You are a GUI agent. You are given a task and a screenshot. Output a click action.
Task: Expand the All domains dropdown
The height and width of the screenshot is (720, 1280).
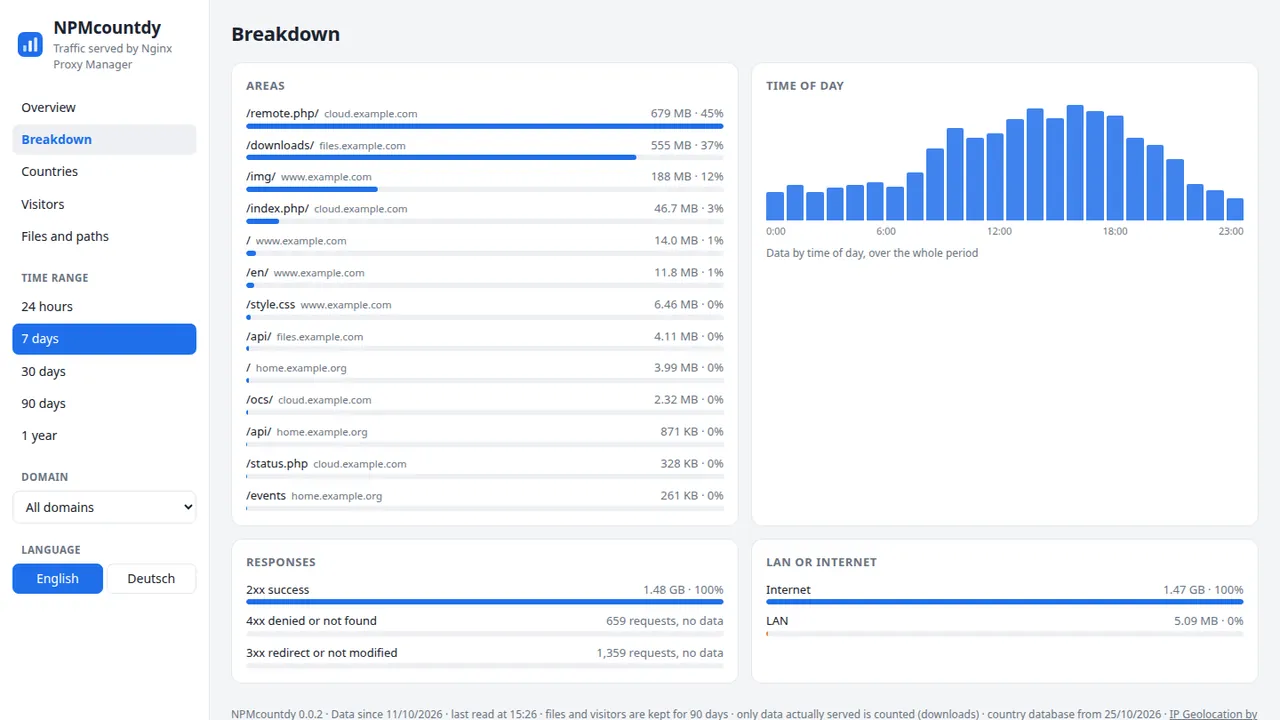point(104,507)
